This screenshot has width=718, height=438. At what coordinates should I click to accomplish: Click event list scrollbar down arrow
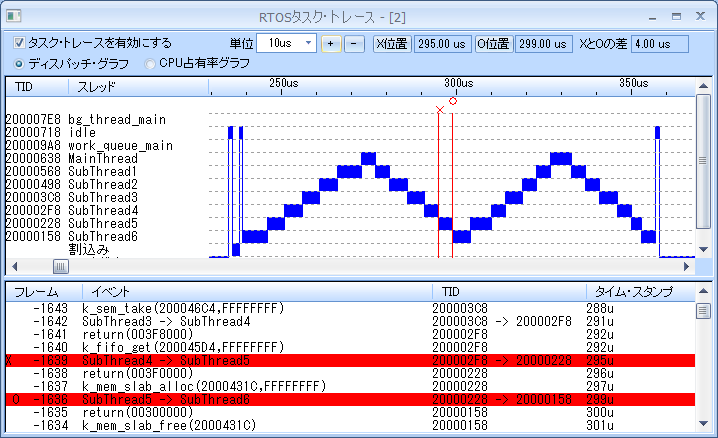pyautogui.click(x=703, y=428)
